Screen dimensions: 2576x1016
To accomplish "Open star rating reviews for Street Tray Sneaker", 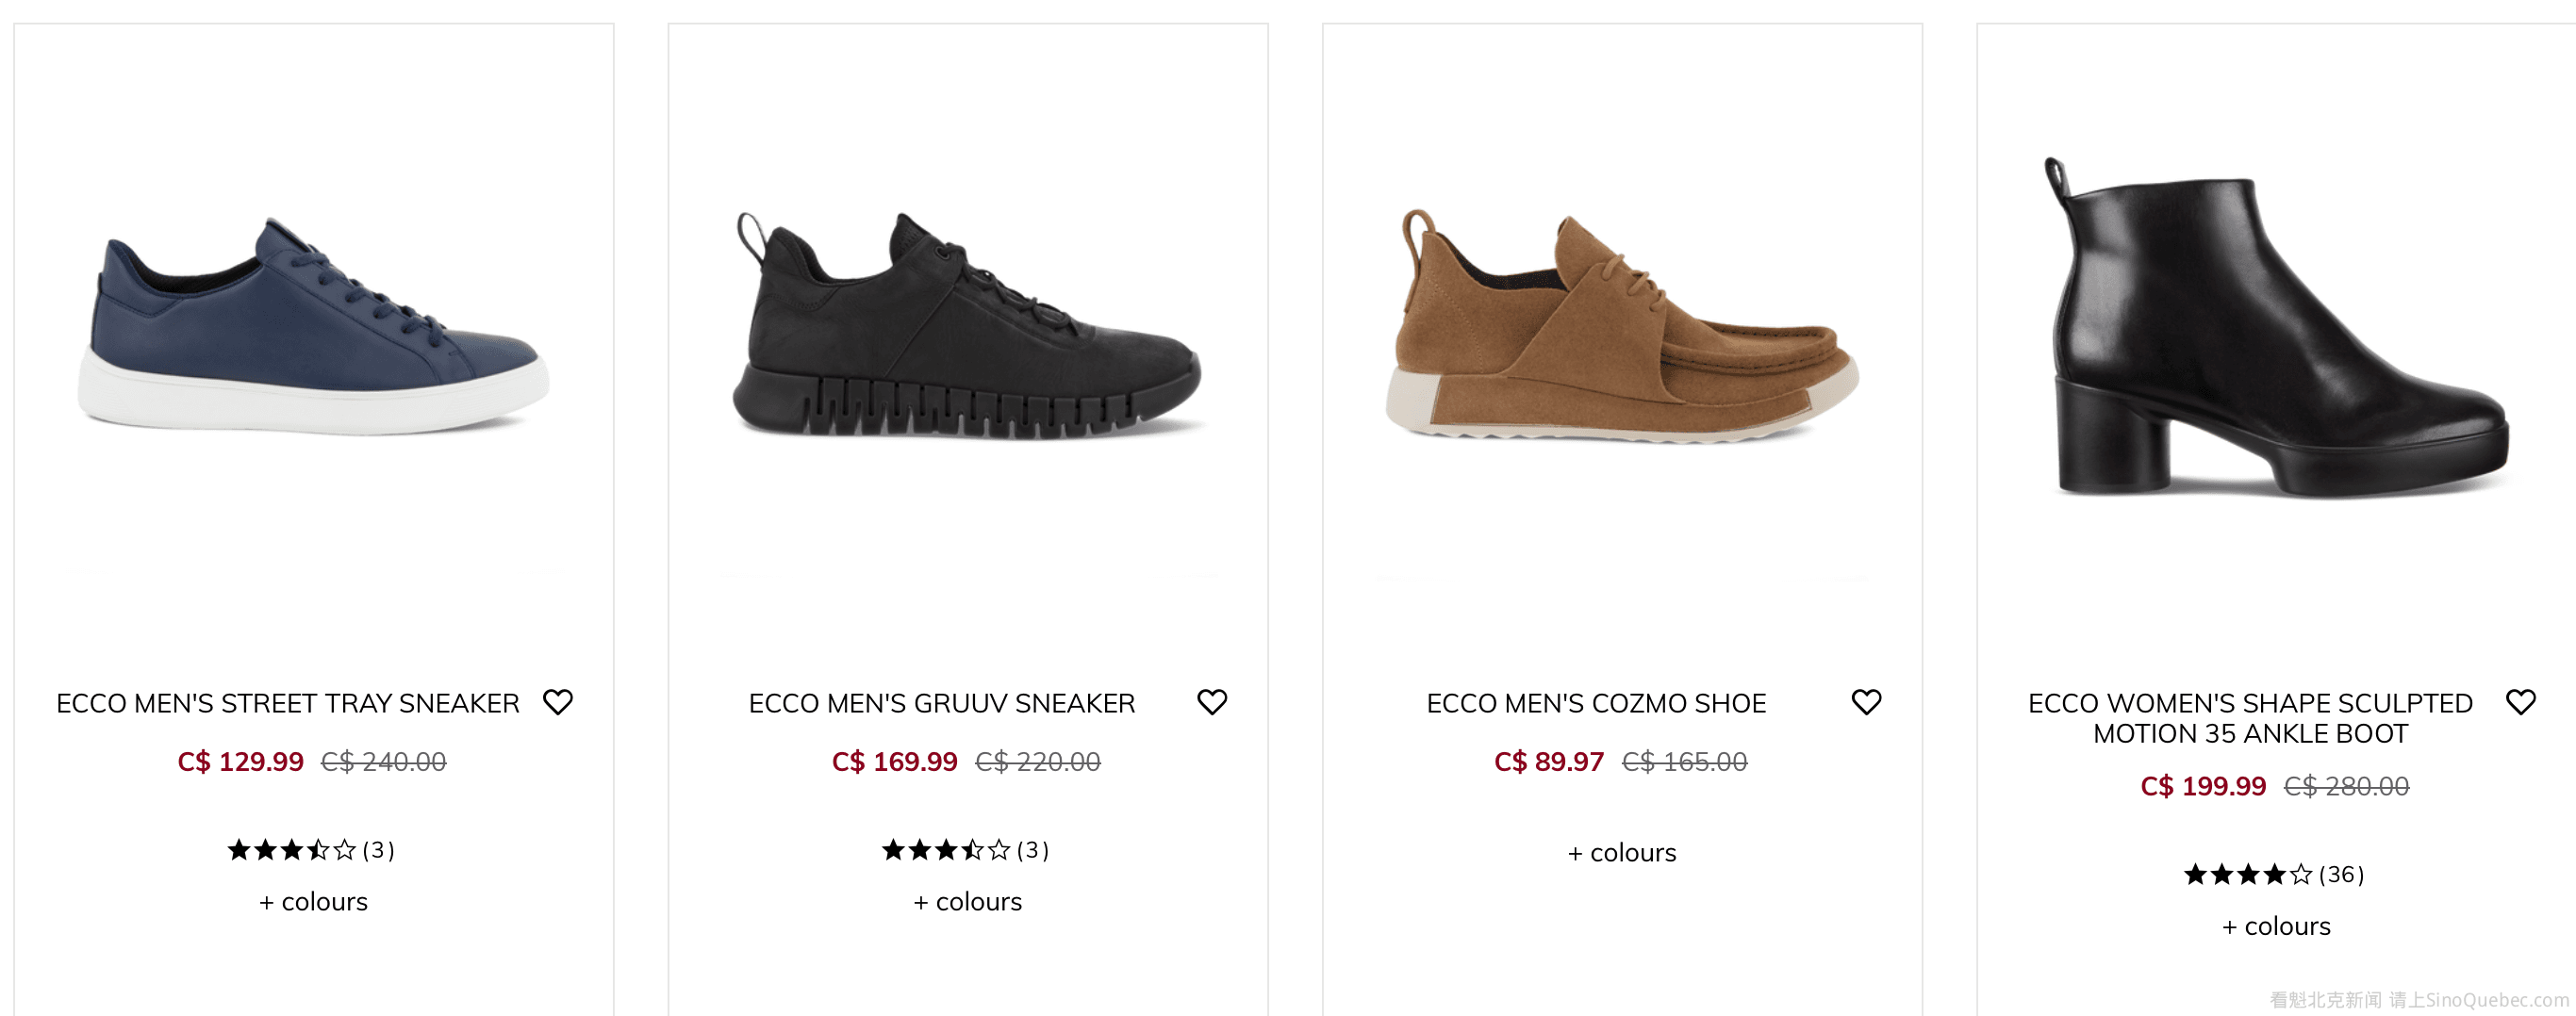I will click(311, 850).
